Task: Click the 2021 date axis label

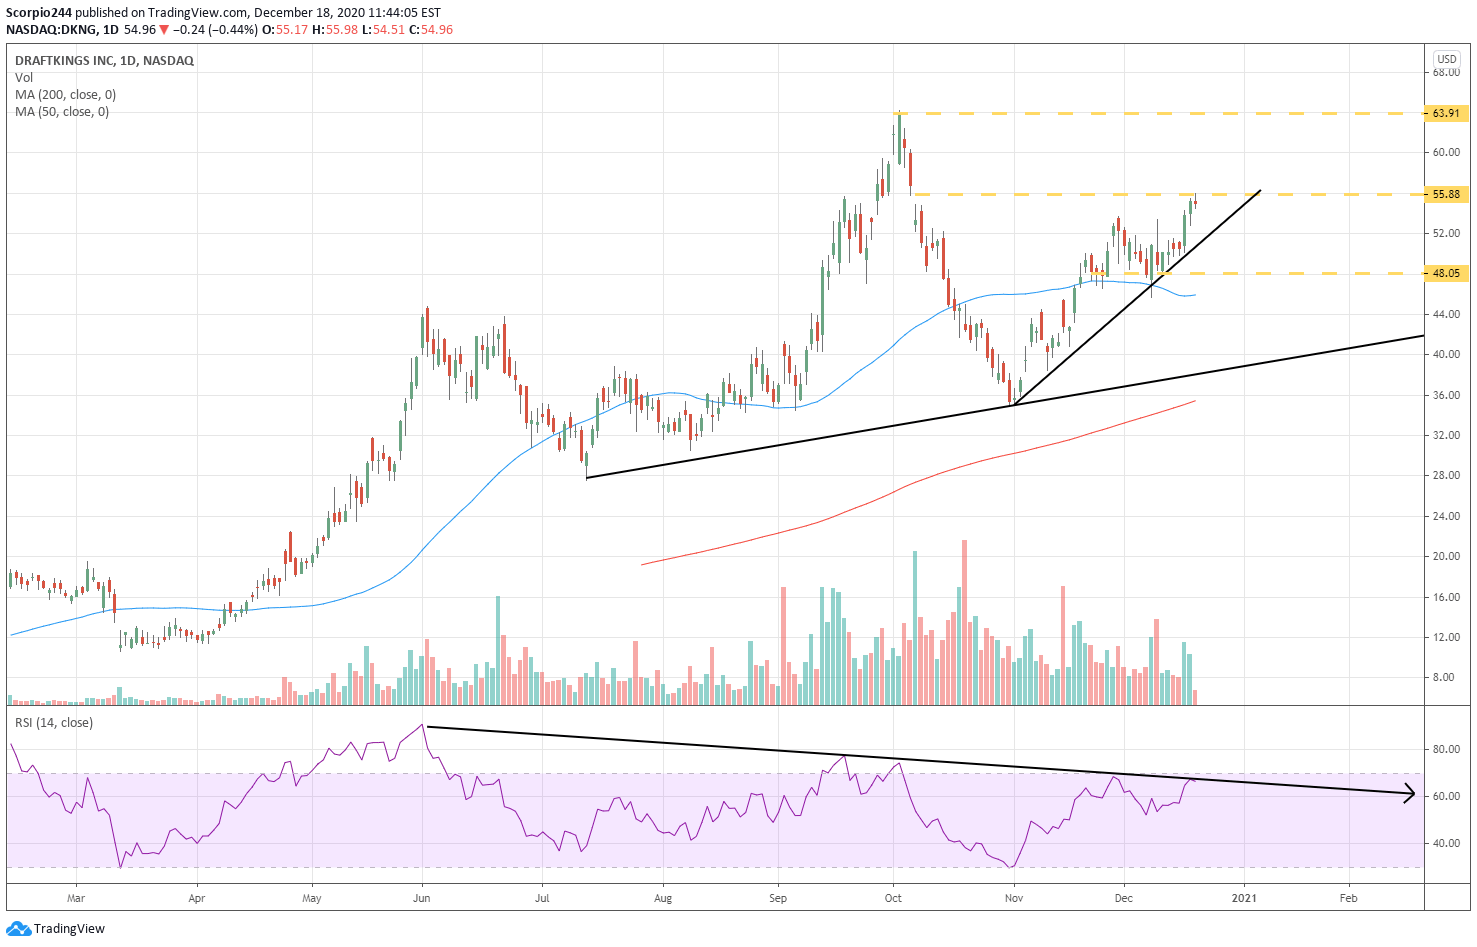Action: coord(1244,899)
